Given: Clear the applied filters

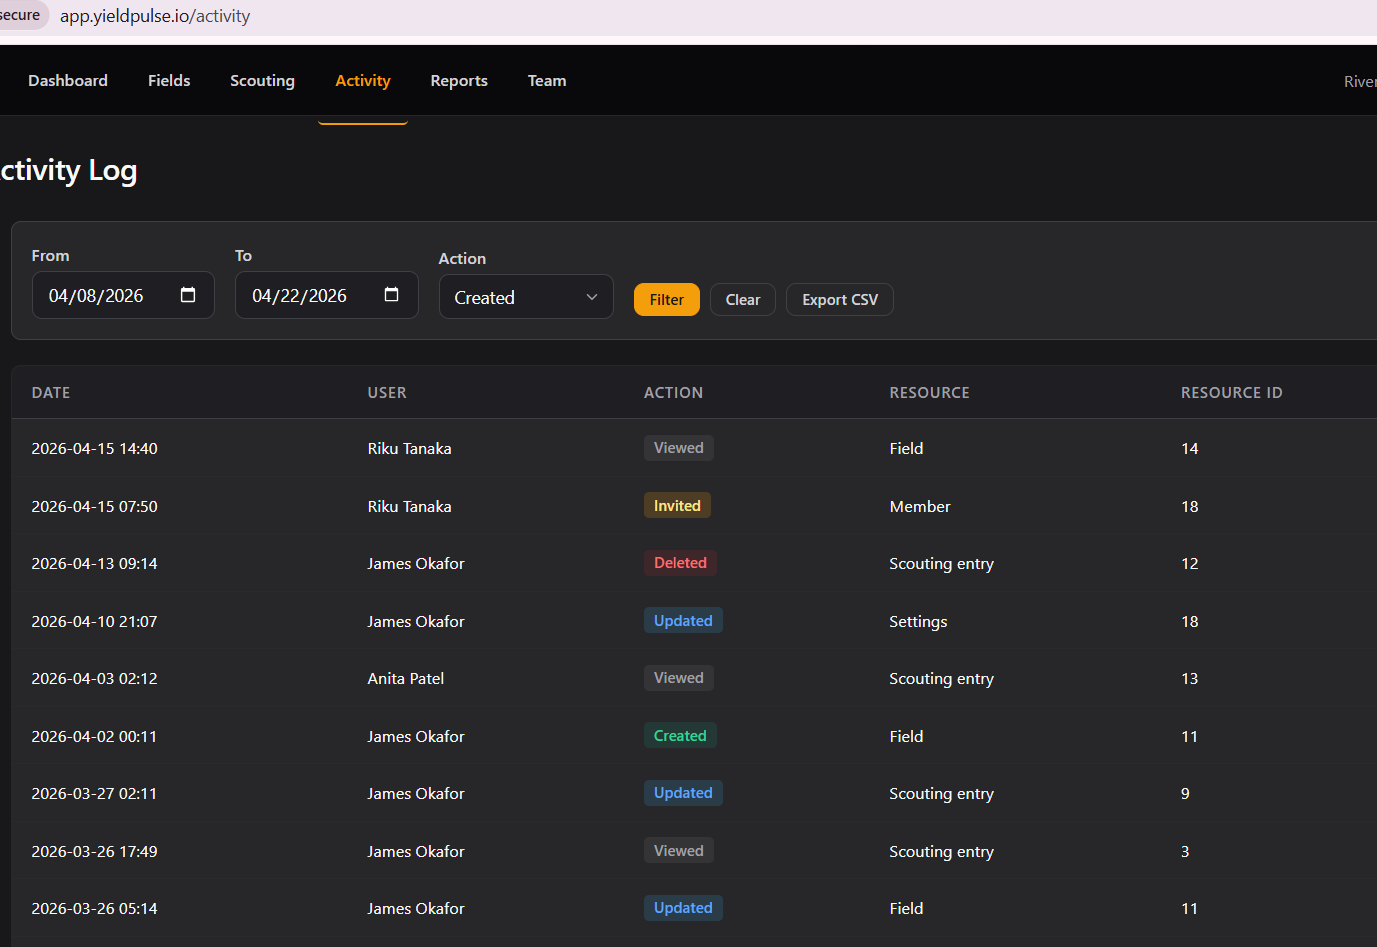Looking at the screenshot, I should (742, 299).
